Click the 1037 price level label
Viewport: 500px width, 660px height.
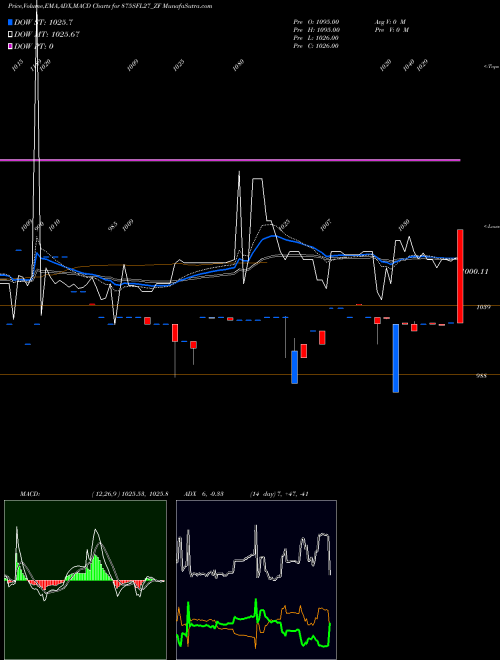(x=483, y=307)
